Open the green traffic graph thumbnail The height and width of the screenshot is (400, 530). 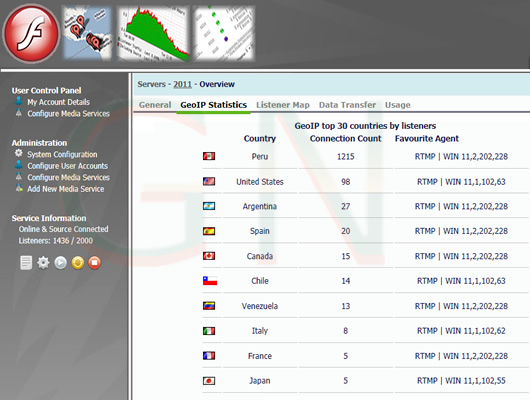(153, 33)
